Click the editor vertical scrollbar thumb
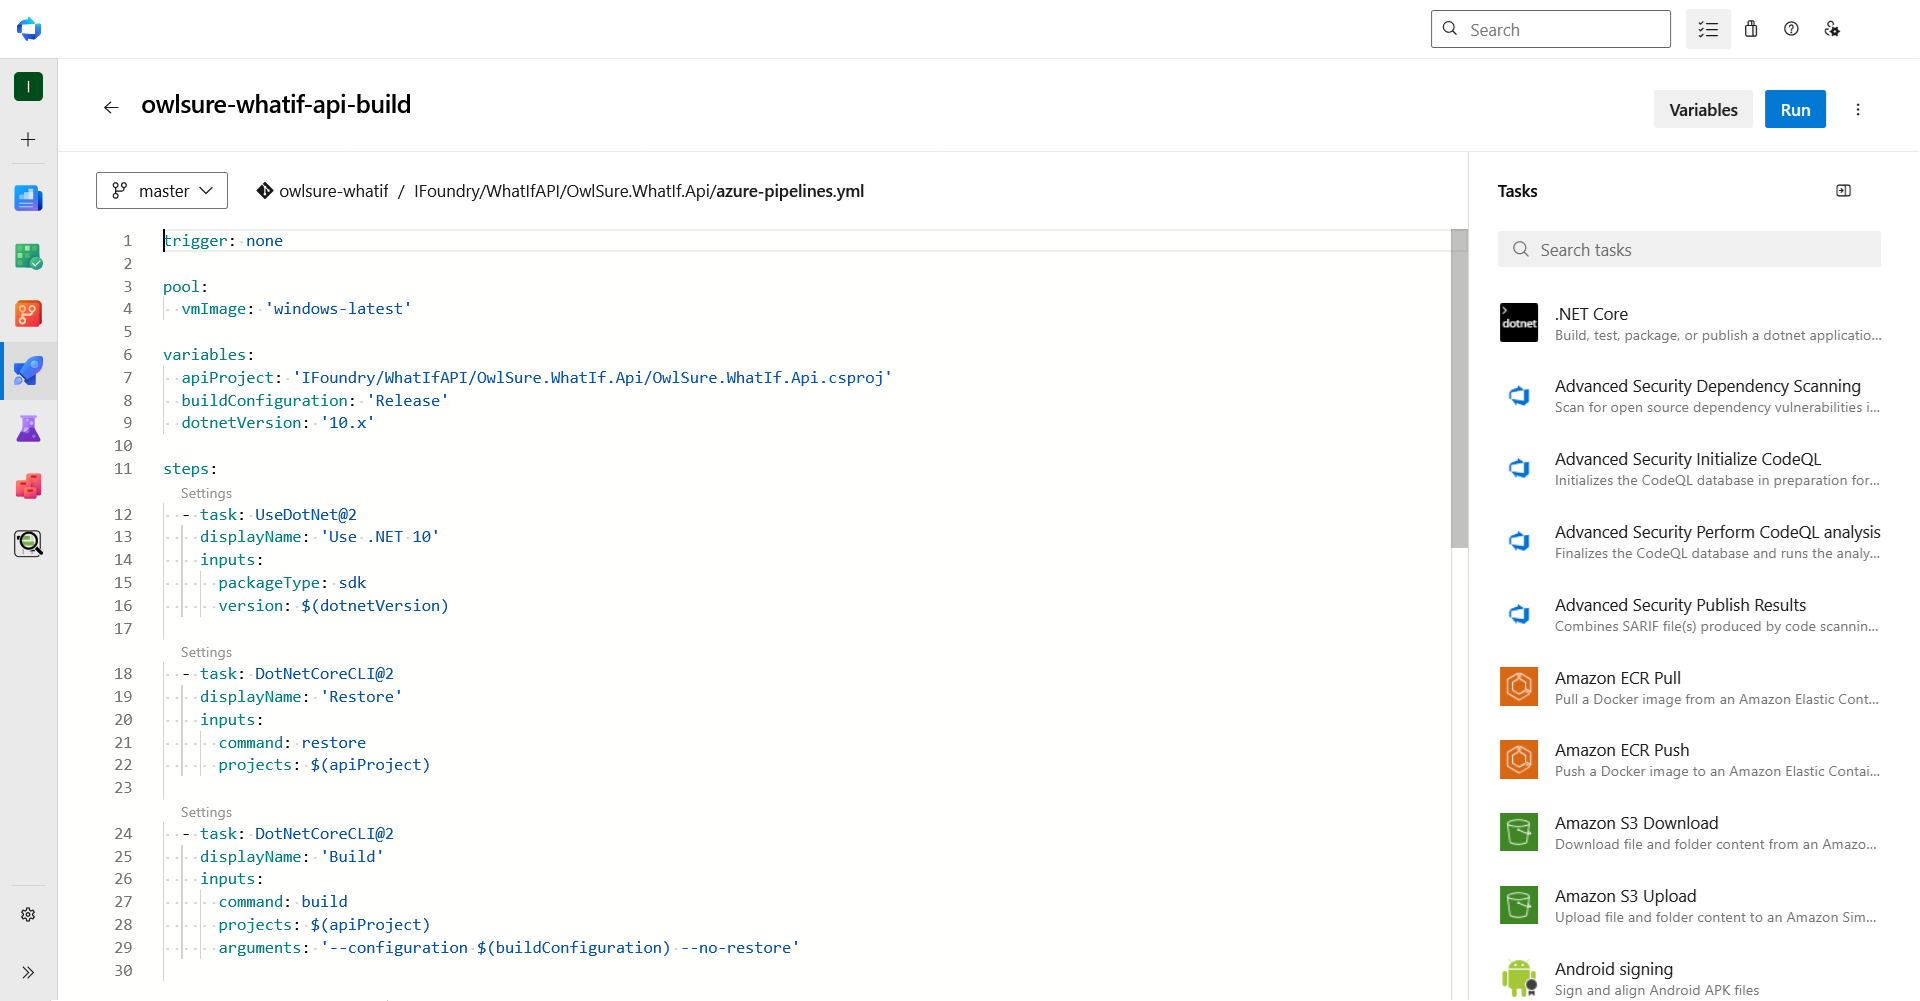Screen dimensions: 1920x1001 (x=1460, y=389)
